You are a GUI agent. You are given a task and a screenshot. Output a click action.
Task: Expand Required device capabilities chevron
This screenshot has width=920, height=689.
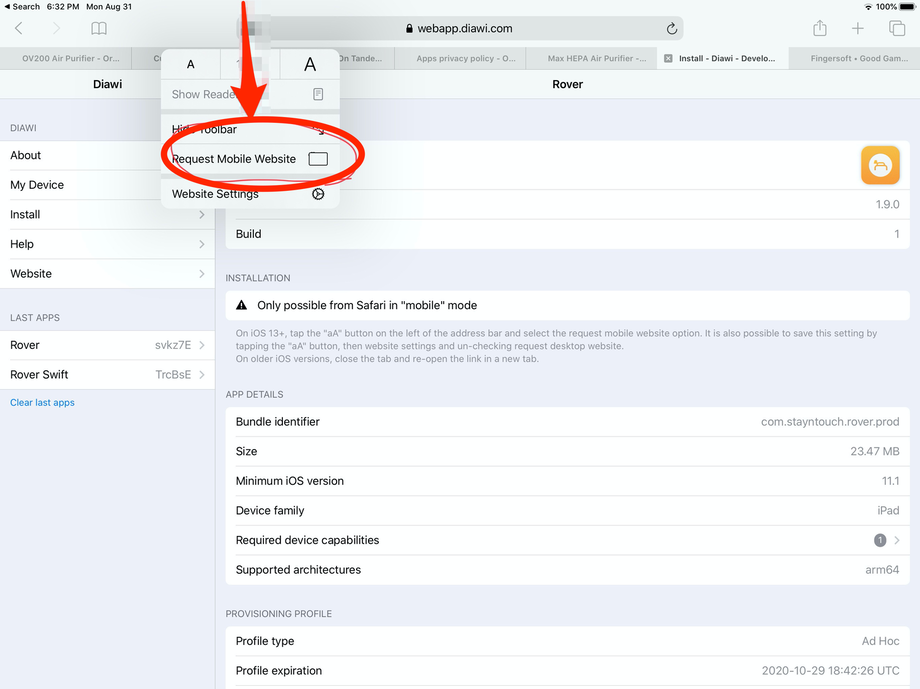pyautogui.click(x=897, y=540)
